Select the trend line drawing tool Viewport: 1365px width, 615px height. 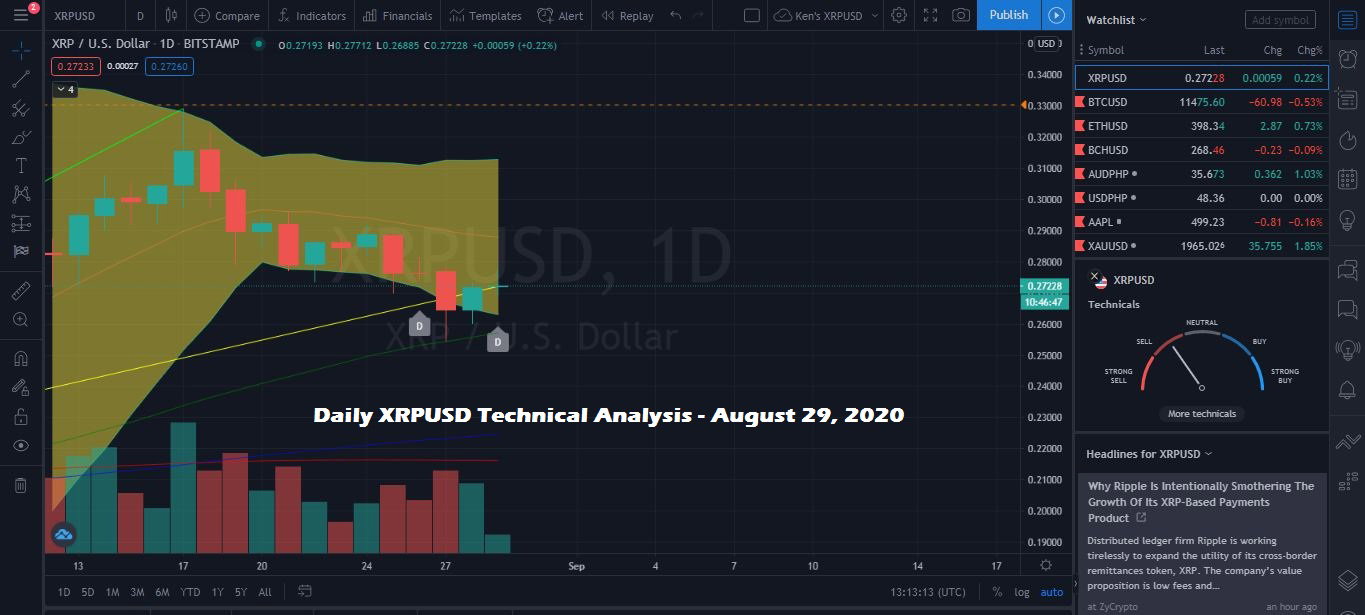(21, 80)
